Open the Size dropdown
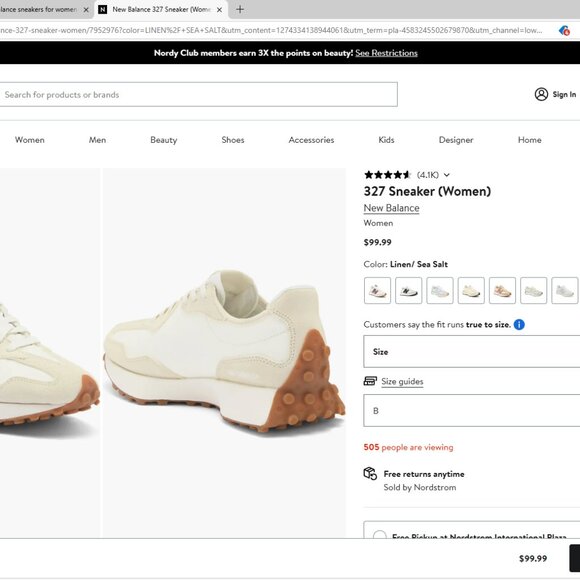580x580 pixels. pyautogui.click(x=472, y=351)
